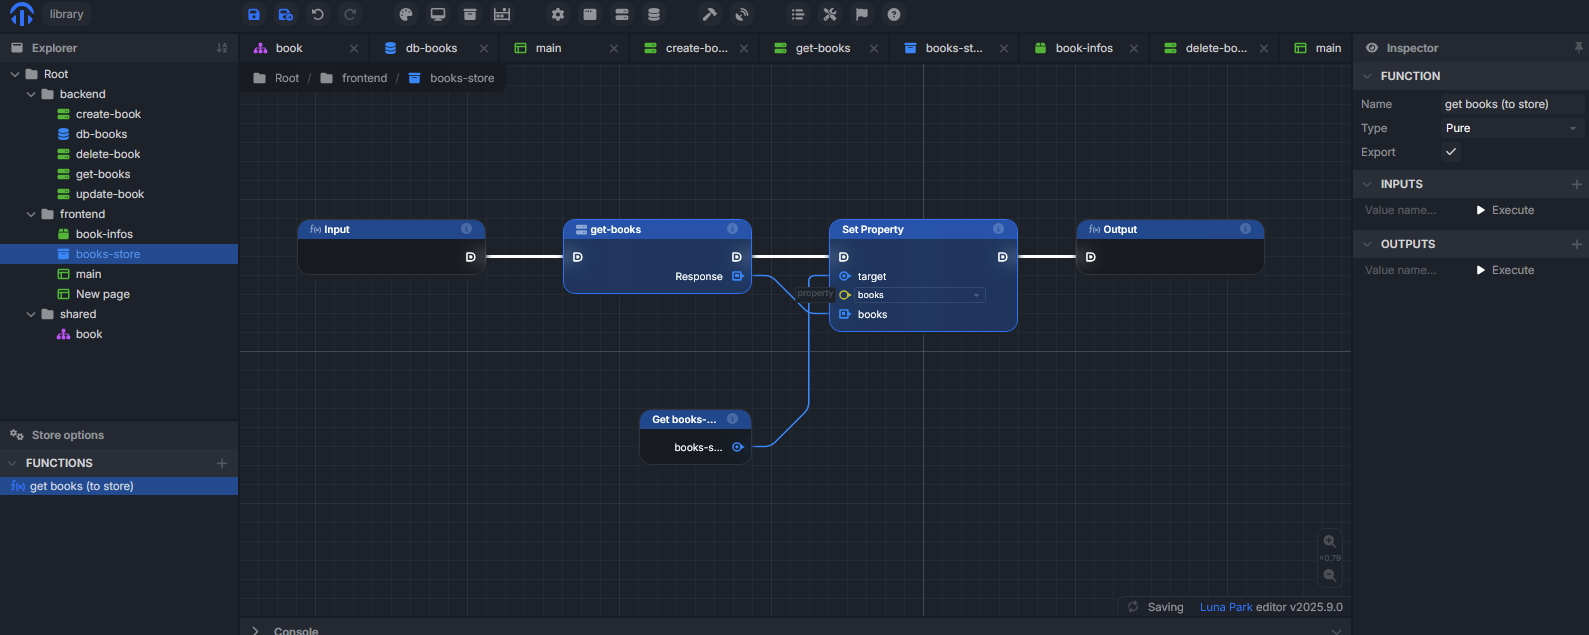1589x635 pixels.
Task: Collapse the backend folder in the Explorer
Action: 31,94
